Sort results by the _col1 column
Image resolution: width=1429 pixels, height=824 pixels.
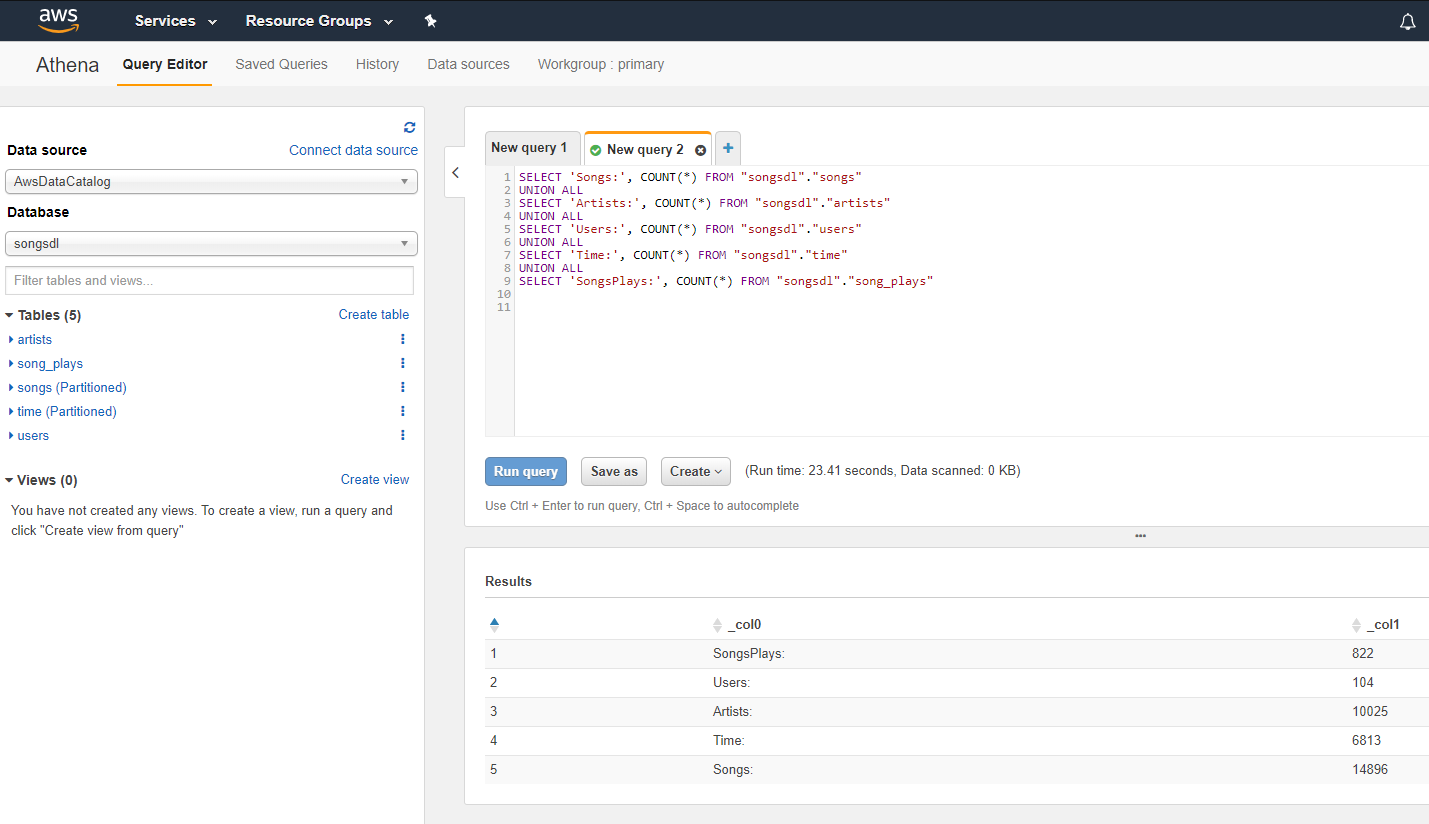tap(1376, 625)
